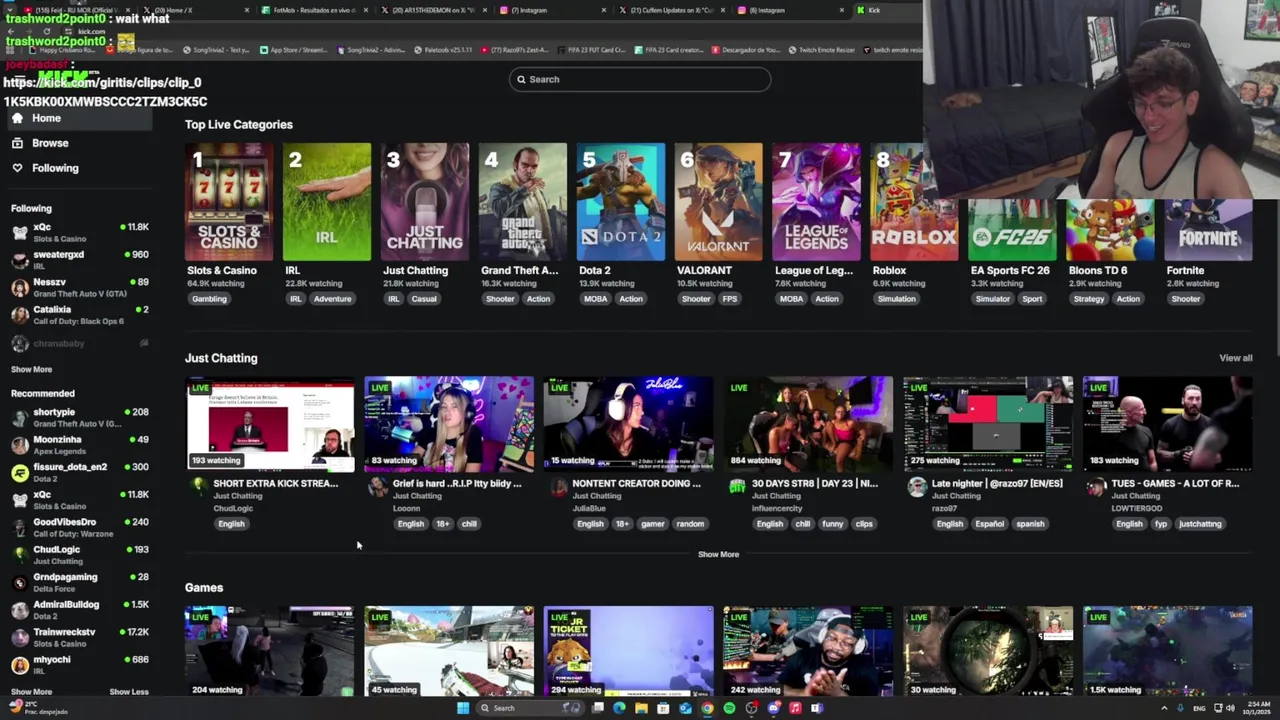1280x720 pixels.
Task: Open Discord from the Windows taskbar
Action: tap(774, 708)
